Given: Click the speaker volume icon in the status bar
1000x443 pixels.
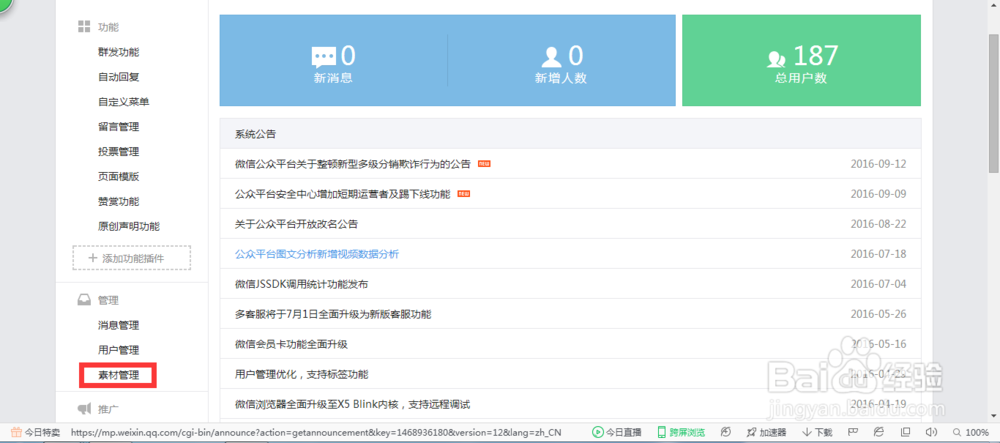Looking at the screenshot, I should (x=930, y=432).
